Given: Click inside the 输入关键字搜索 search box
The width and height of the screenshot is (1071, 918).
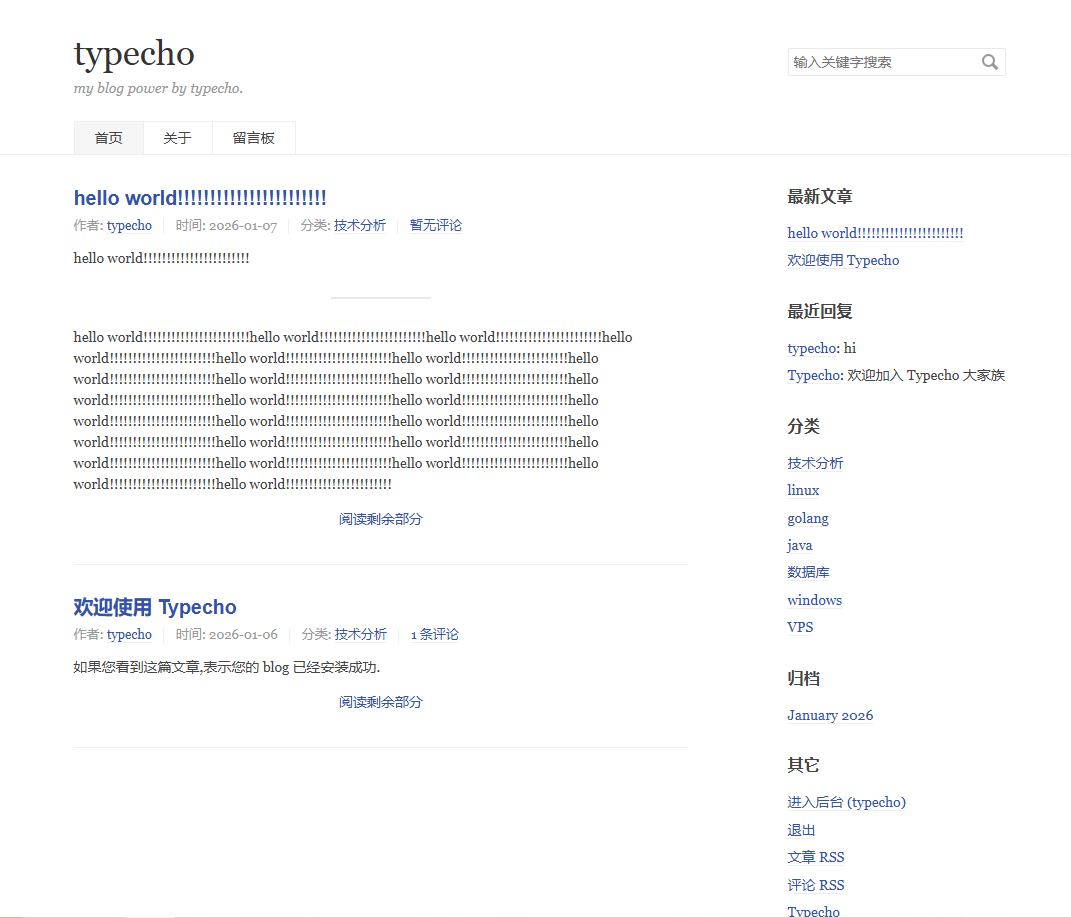Looking at the screenshot, I should coord(880,62).
